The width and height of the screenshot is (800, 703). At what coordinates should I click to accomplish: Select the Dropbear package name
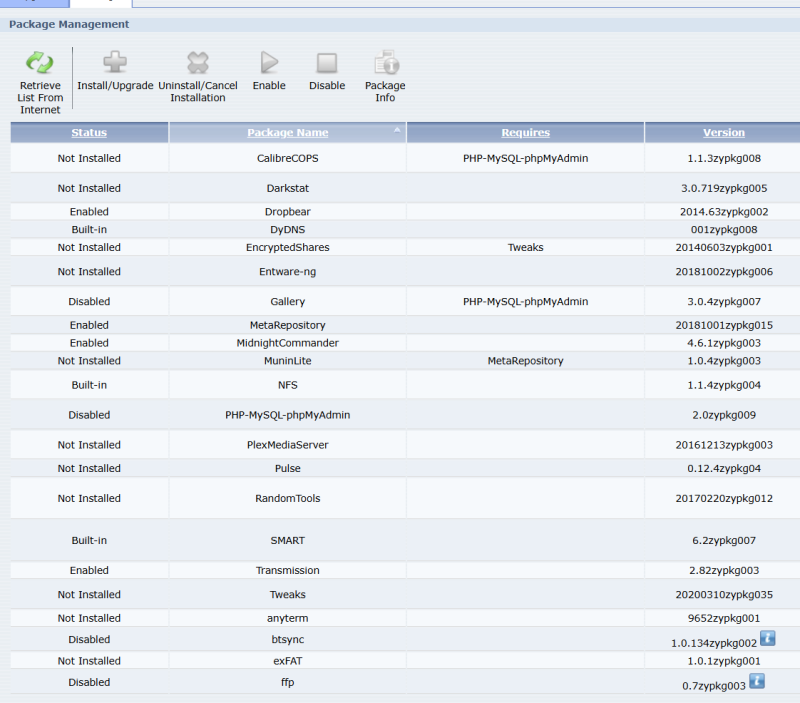[287, 212]
